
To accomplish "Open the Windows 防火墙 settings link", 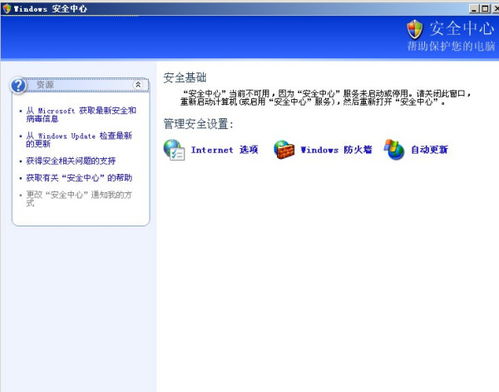I will click(336, 150).
